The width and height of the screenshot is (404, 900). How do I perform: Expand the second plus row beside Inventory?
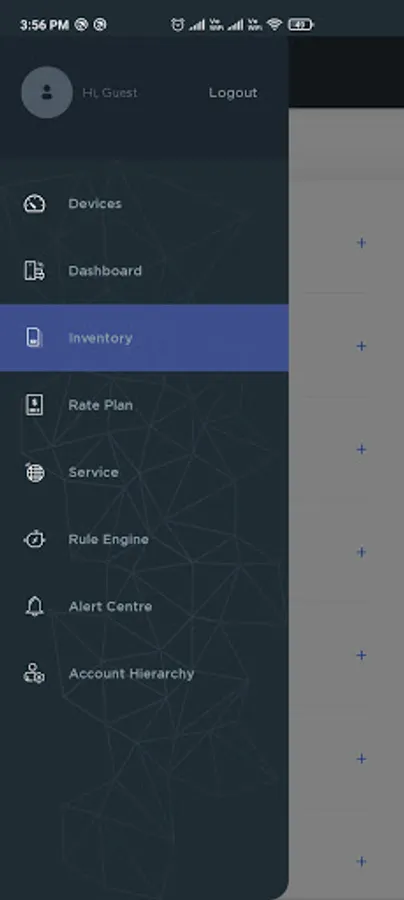[361, 346]
